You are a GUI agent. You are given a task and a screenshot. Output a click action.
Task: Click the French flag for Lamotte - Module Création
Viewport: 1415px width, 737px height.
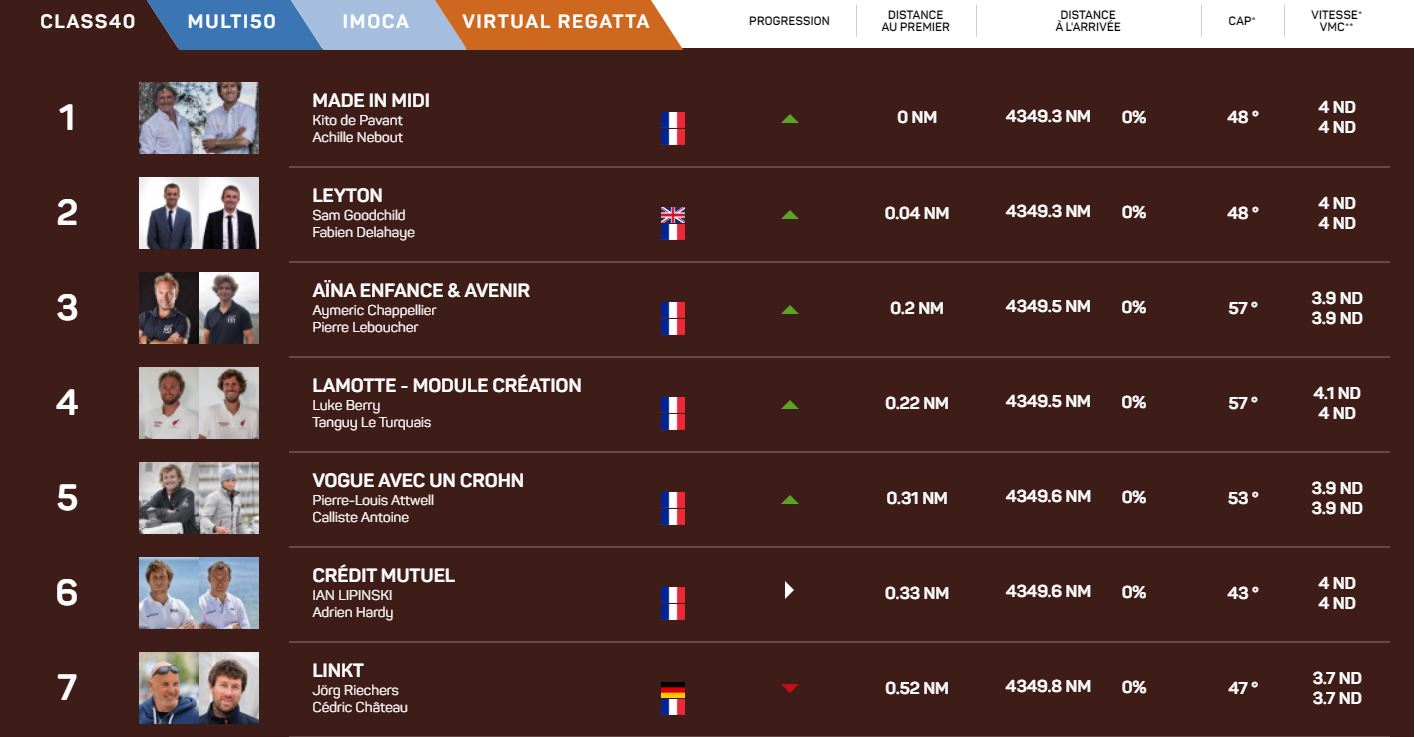673,413
